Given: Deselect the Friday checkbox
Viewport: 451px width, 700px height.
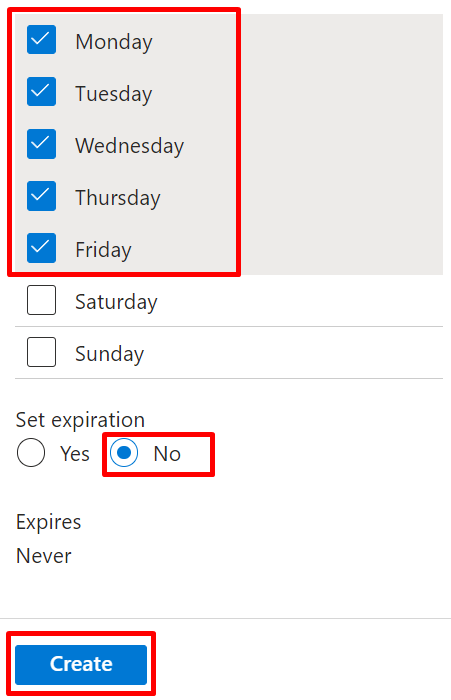Looking at the screenshot, I should 41,248.
